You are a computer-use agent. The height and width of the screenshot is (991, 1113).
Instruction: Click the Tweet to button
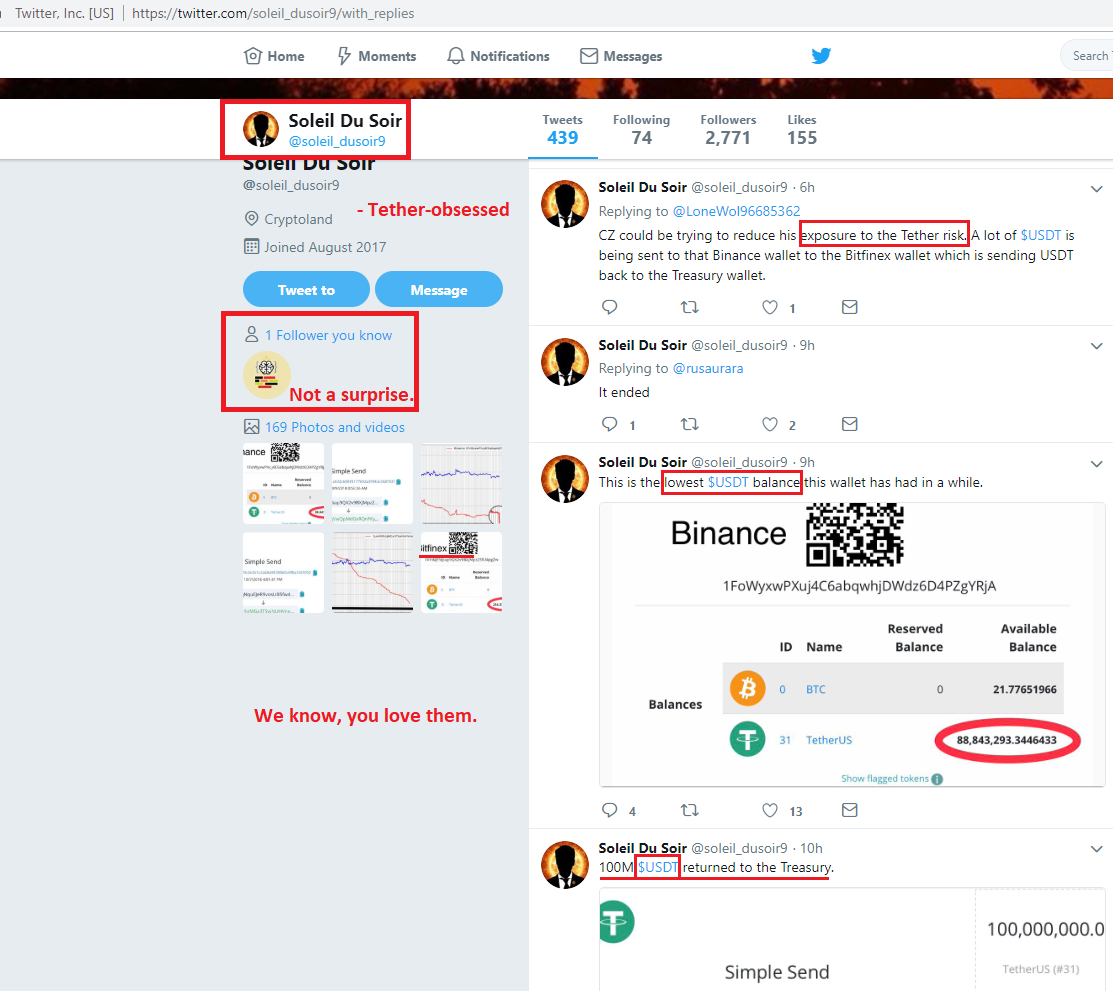pos(306,290)
